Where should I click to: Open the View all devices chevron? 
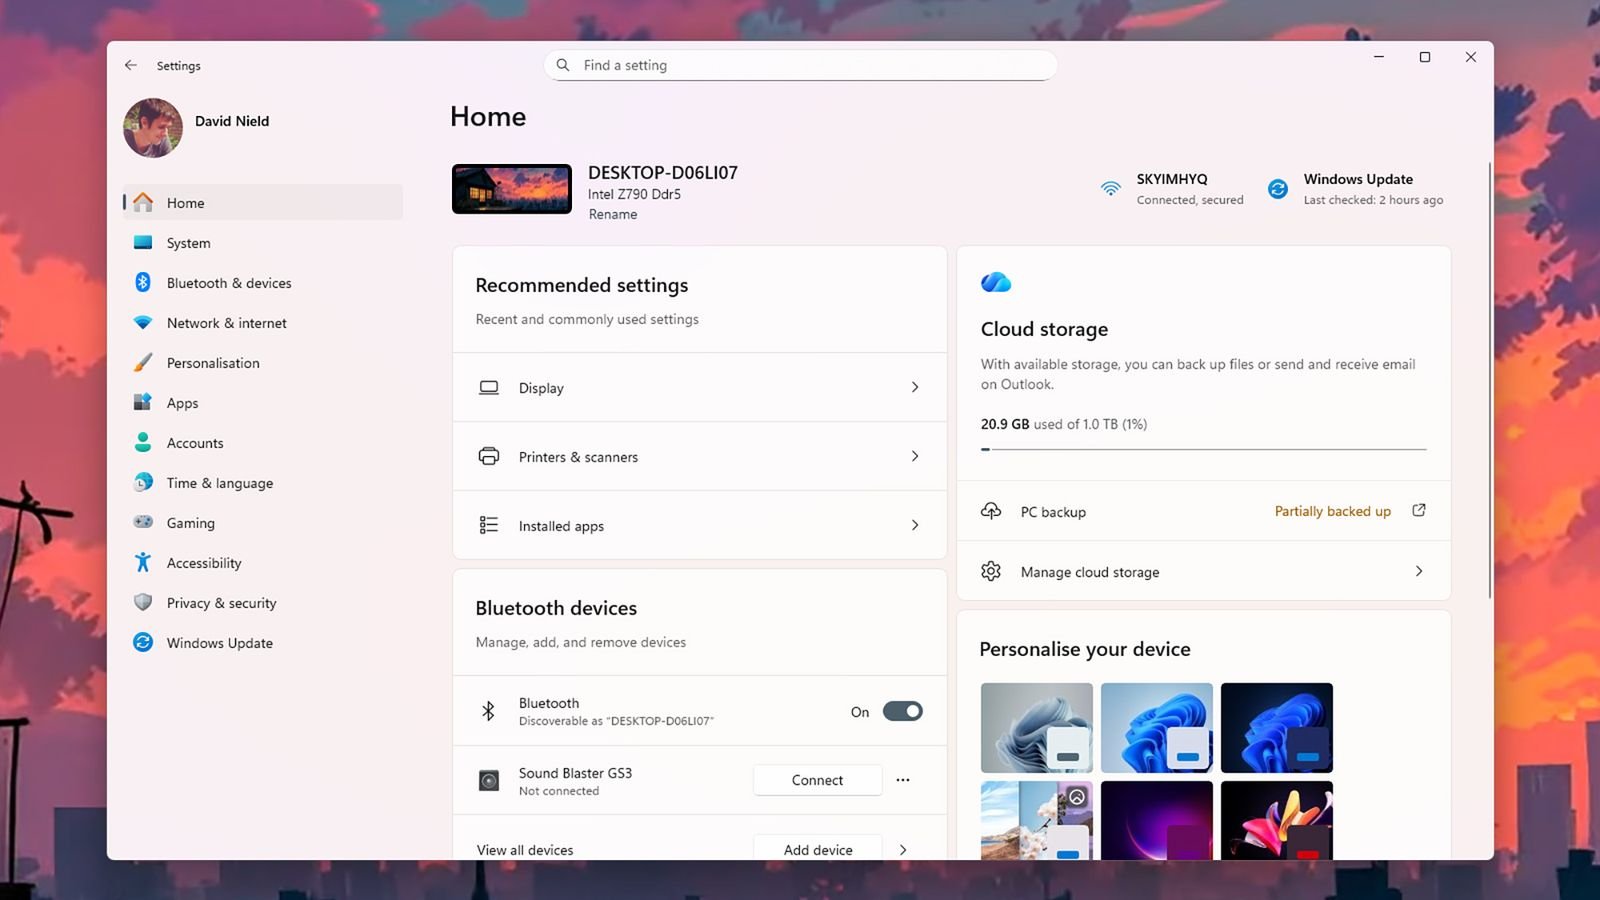[903, 850]
